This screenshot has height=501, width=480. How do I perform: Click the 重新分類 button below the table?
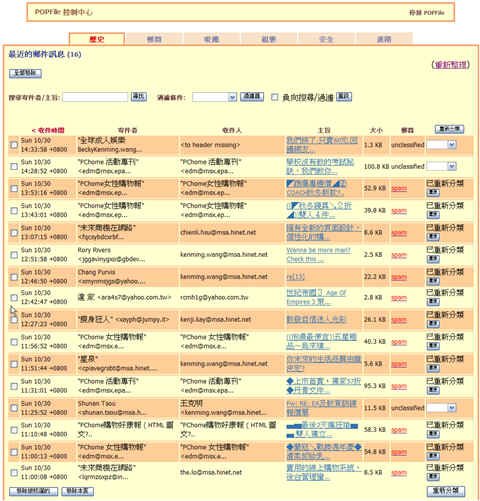coord(446,491)
